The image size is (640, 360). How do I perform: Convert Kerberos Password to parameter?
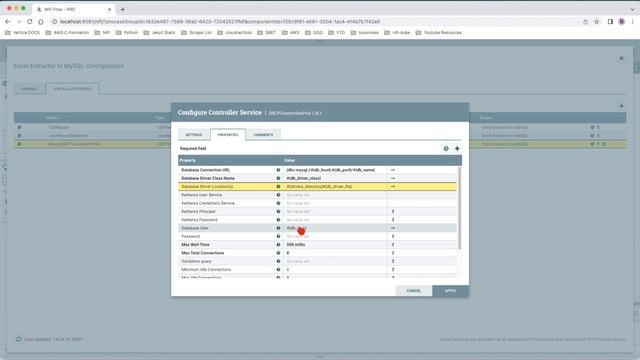[x=393, y=220]
